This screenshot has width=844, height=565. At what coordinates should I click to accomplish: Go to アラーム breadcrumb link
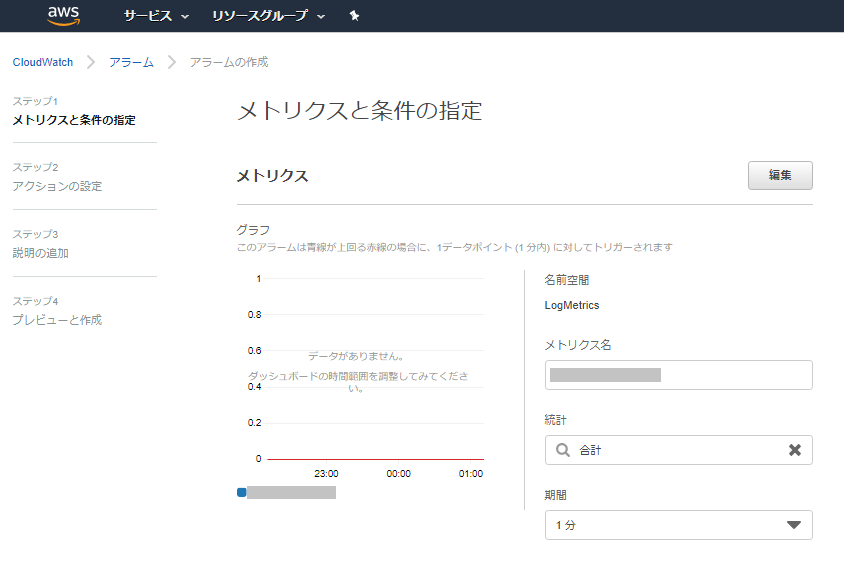[131, 62]
